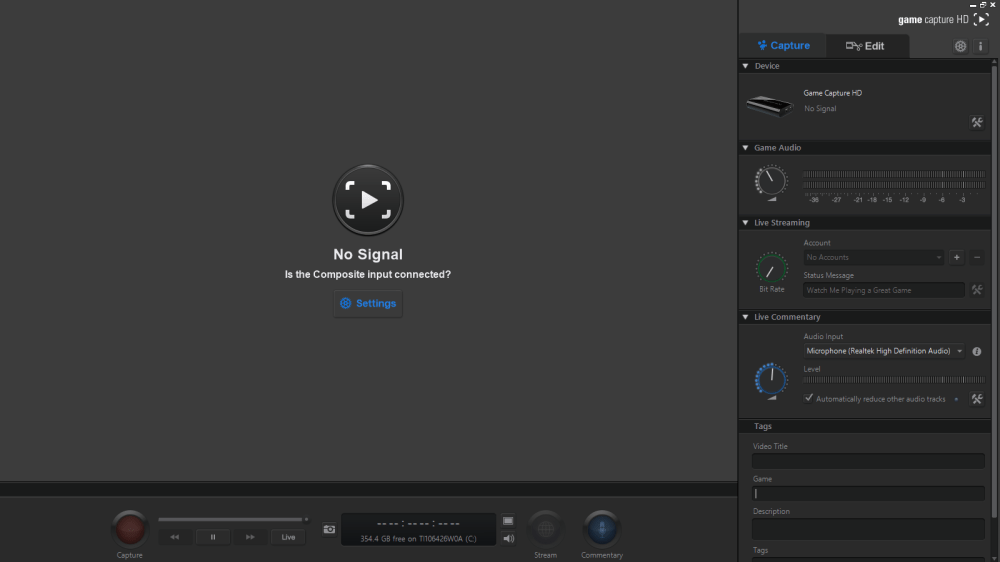Click the Video Title input field
The height and width of the screenshot is (562, 1000).
point(868,461)
